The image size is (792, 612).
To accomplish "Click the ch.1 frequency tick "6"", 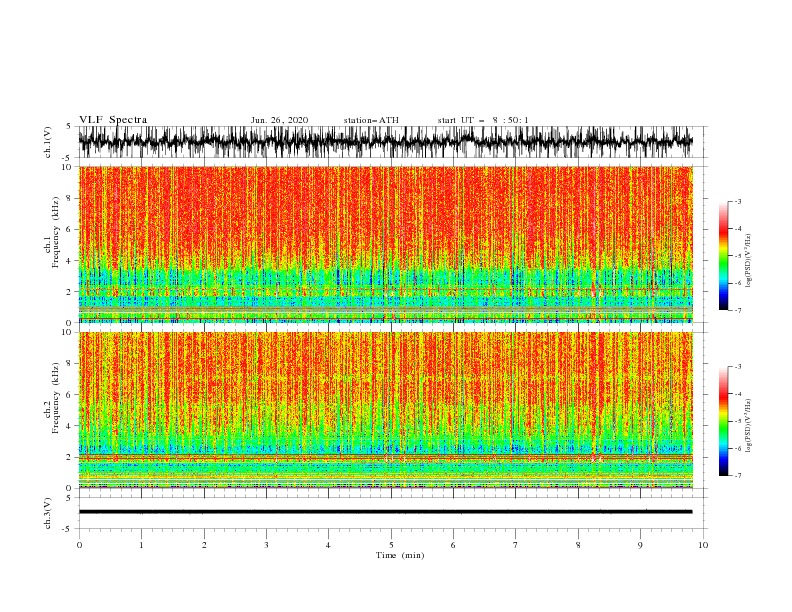I will coord(69,229).
